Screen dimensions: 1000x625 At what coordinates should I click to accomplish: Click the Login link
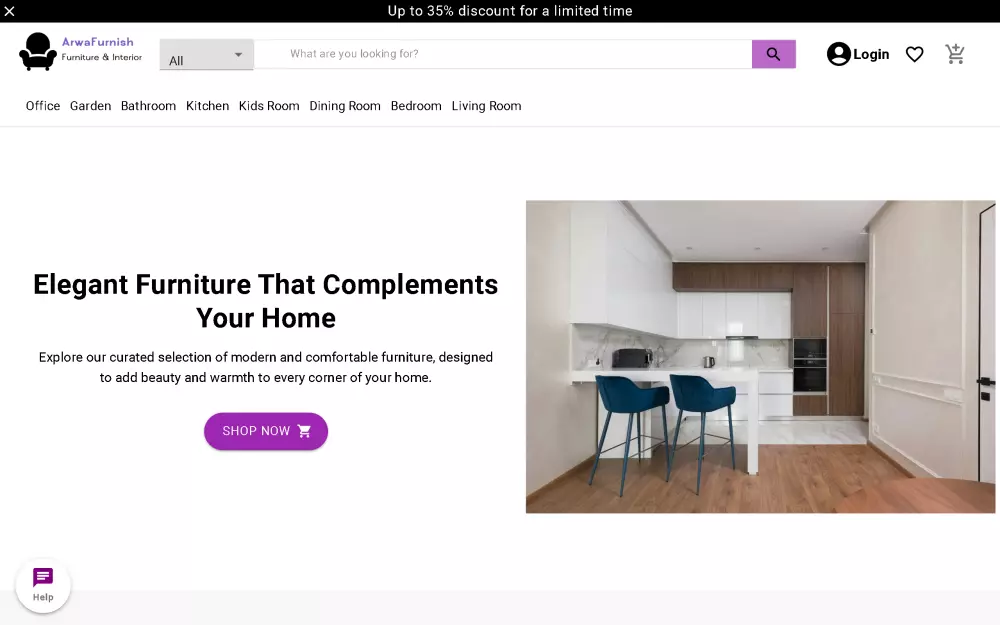click(871, 54)
